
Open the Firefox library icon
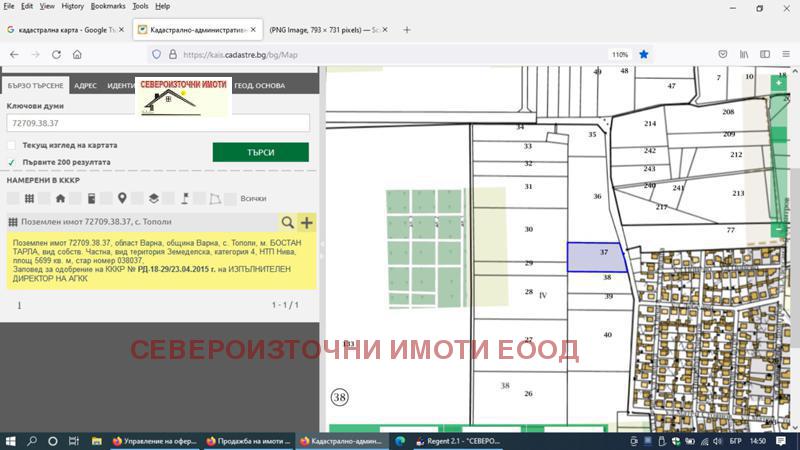[744, 54]
